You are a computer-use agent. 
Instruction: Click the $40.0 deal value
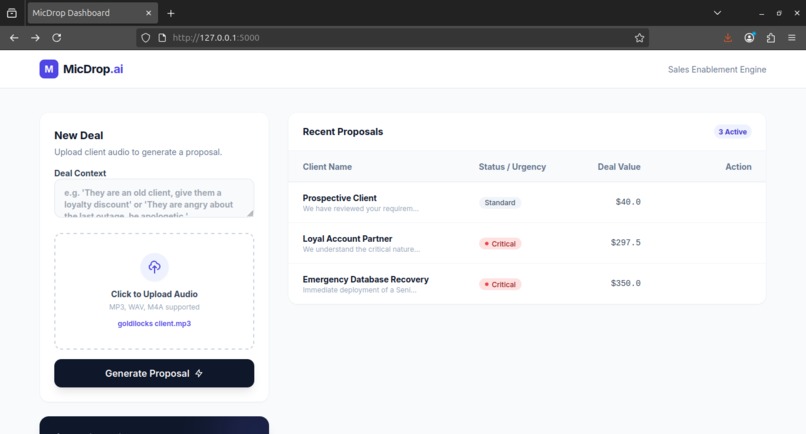628,202
